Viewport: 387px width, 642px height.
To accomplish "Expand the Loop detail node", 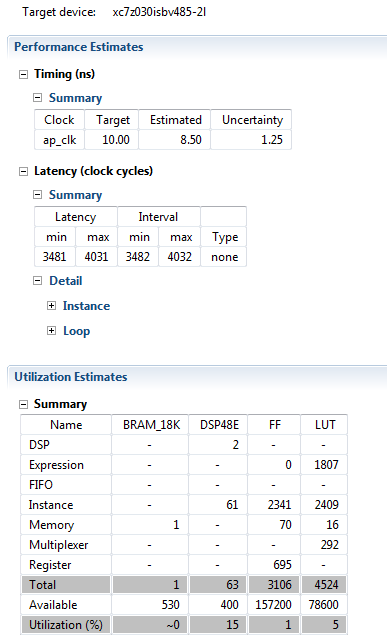I will click(x=52, y=331).
